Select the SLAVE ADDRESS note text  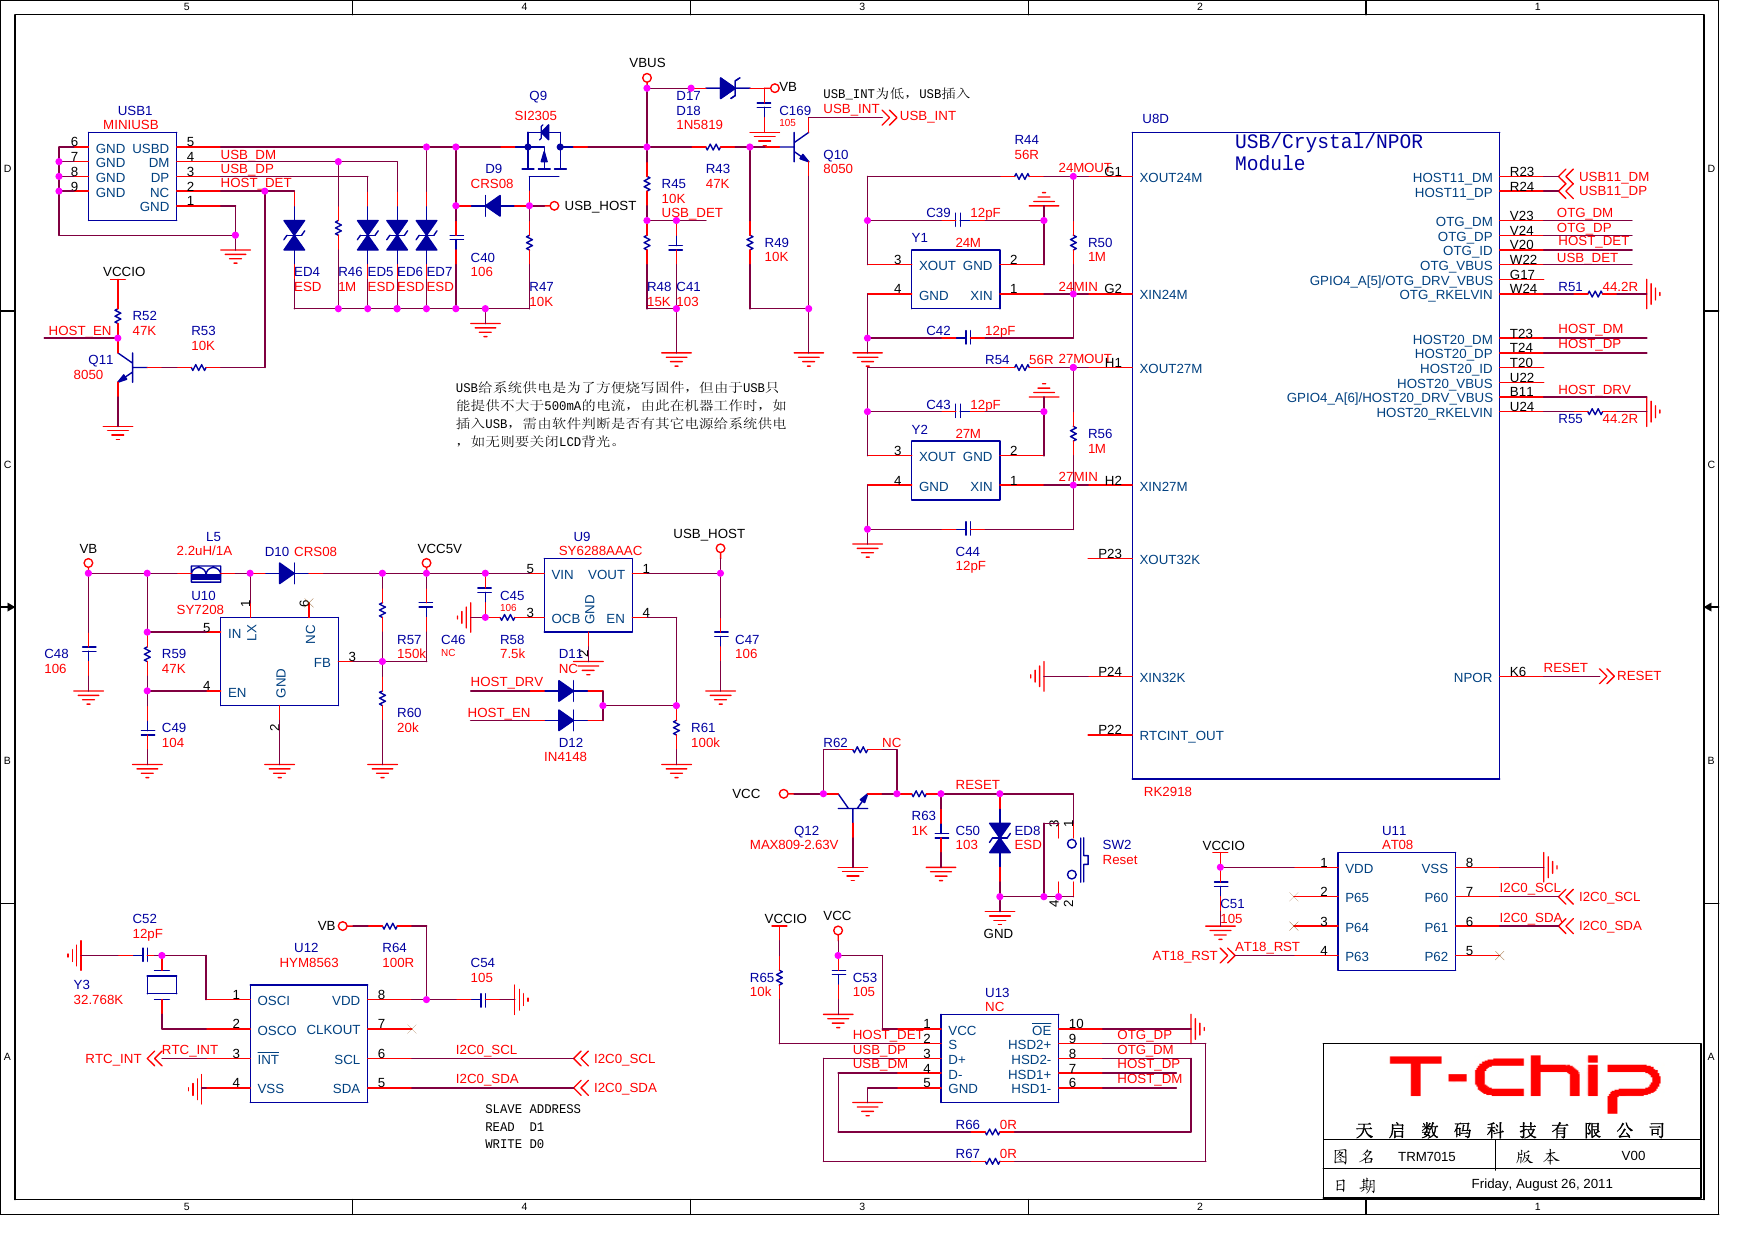pyautogui.click(x=533, y=1109)
